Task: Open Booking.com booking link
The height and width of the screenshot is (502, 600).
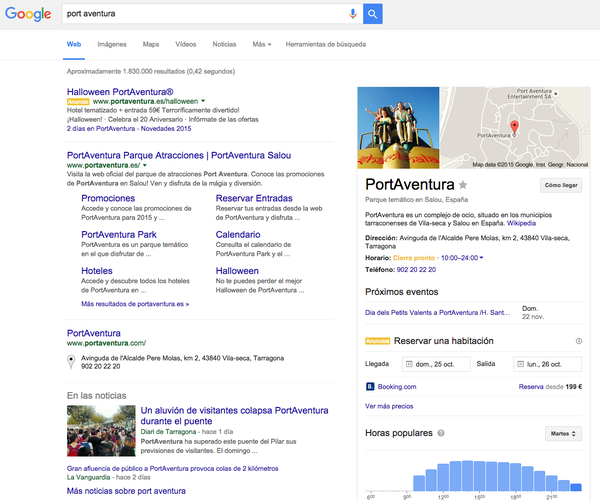Action: [x=397, y=387]
